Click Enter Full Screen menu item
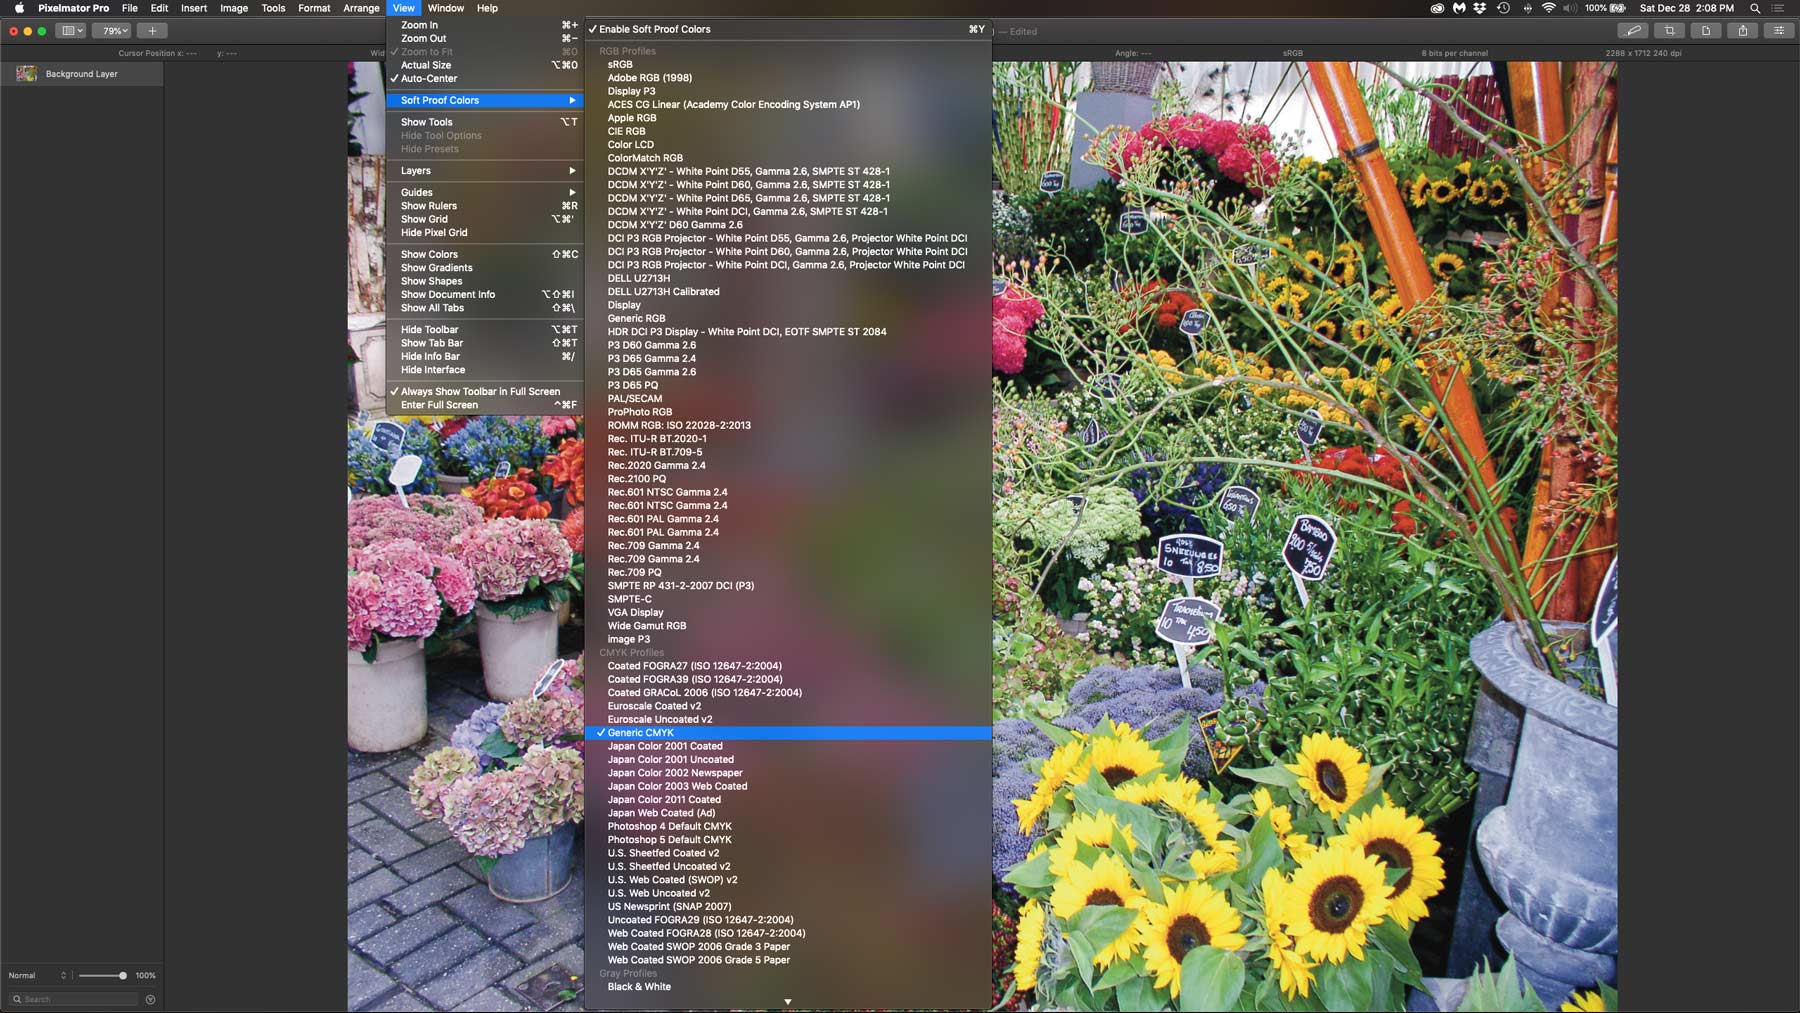This screenshot has width=1800, height=1013. click(x=484, y=405)
